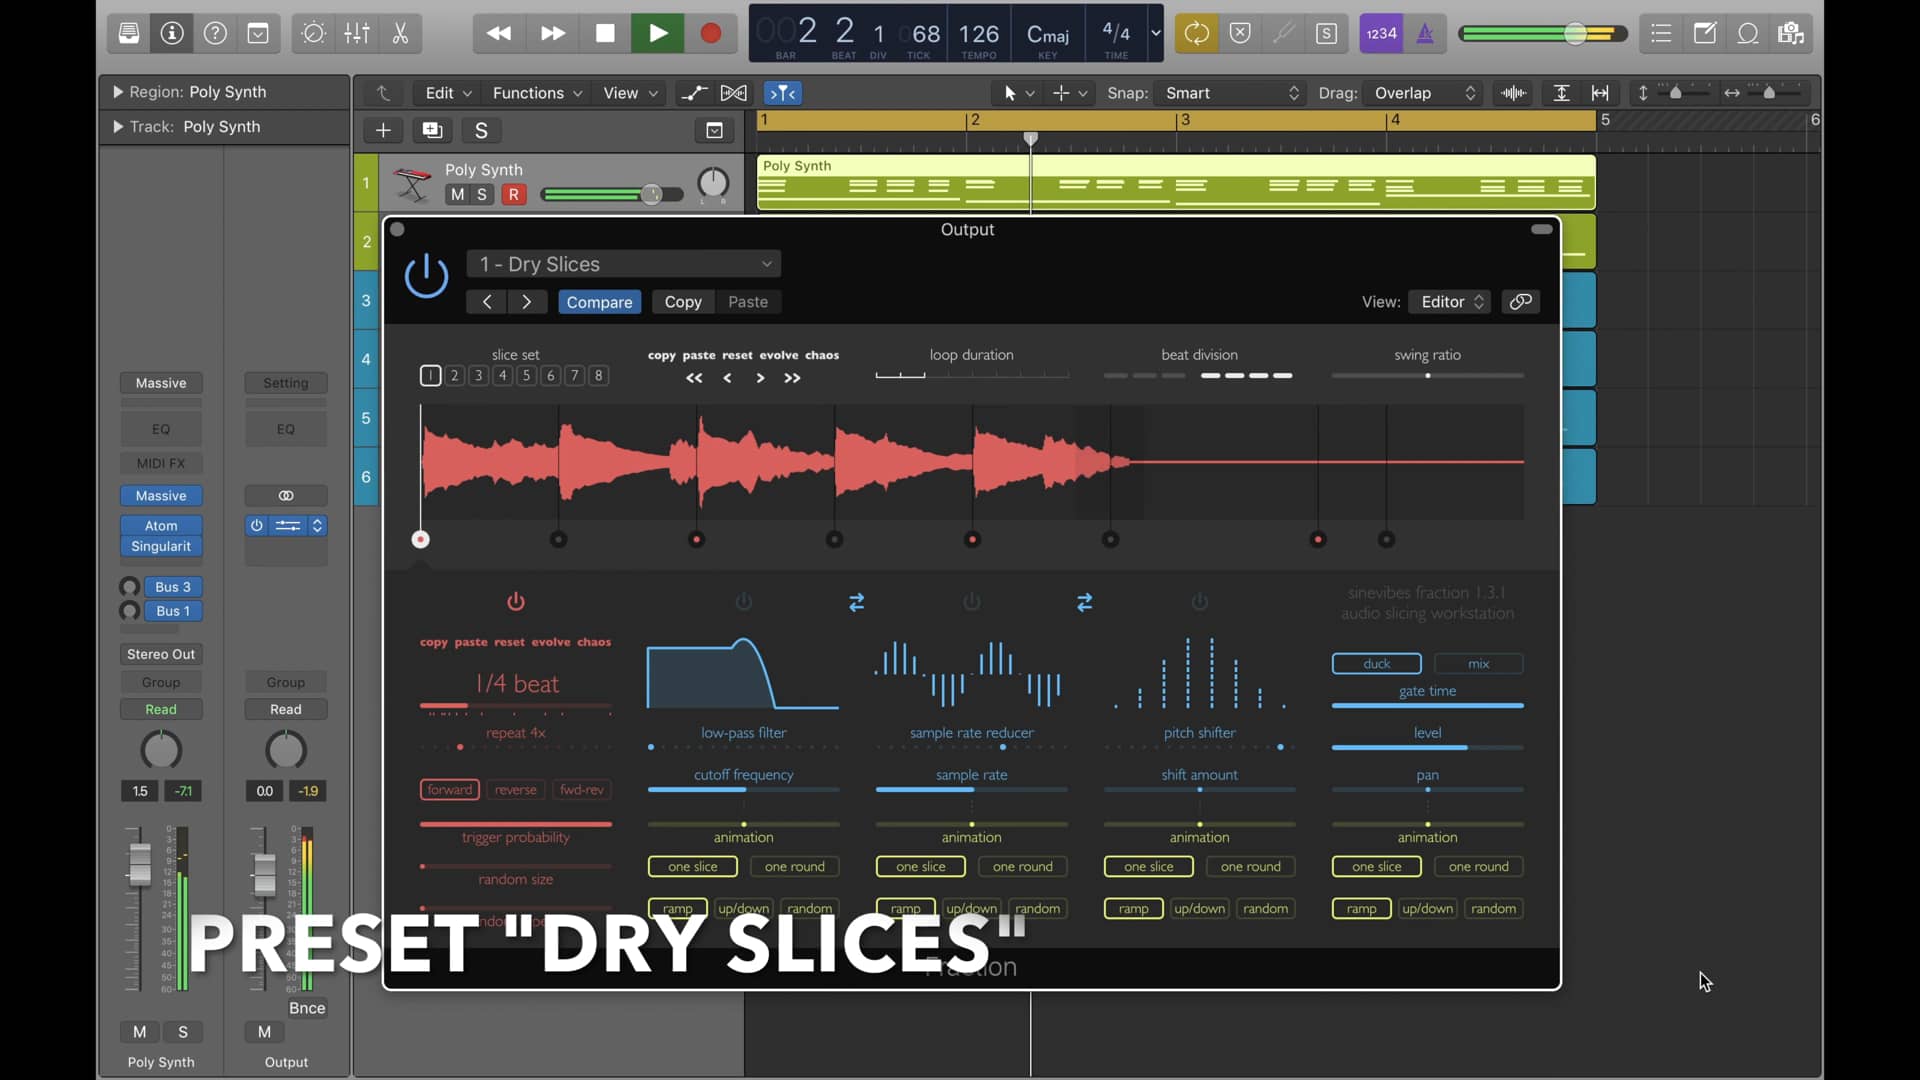
Task: Click the Compare button
Action: point(599,302)
